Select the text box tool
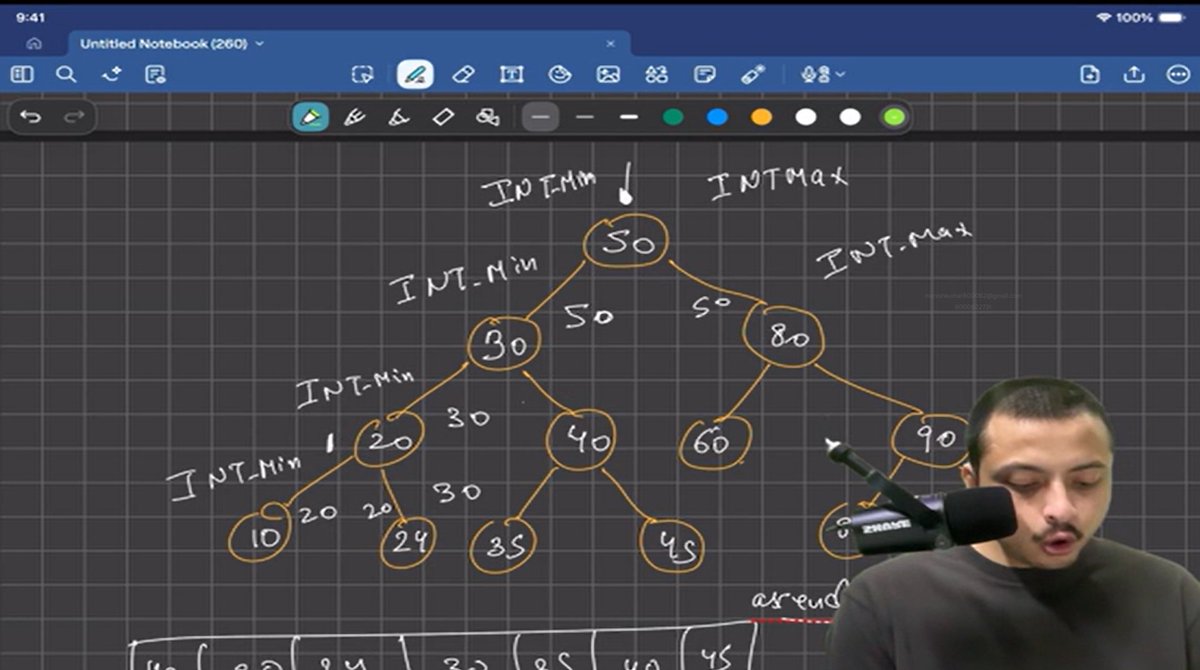The image size is (1200, 670). pyautogui.click(x=512, y=73)
